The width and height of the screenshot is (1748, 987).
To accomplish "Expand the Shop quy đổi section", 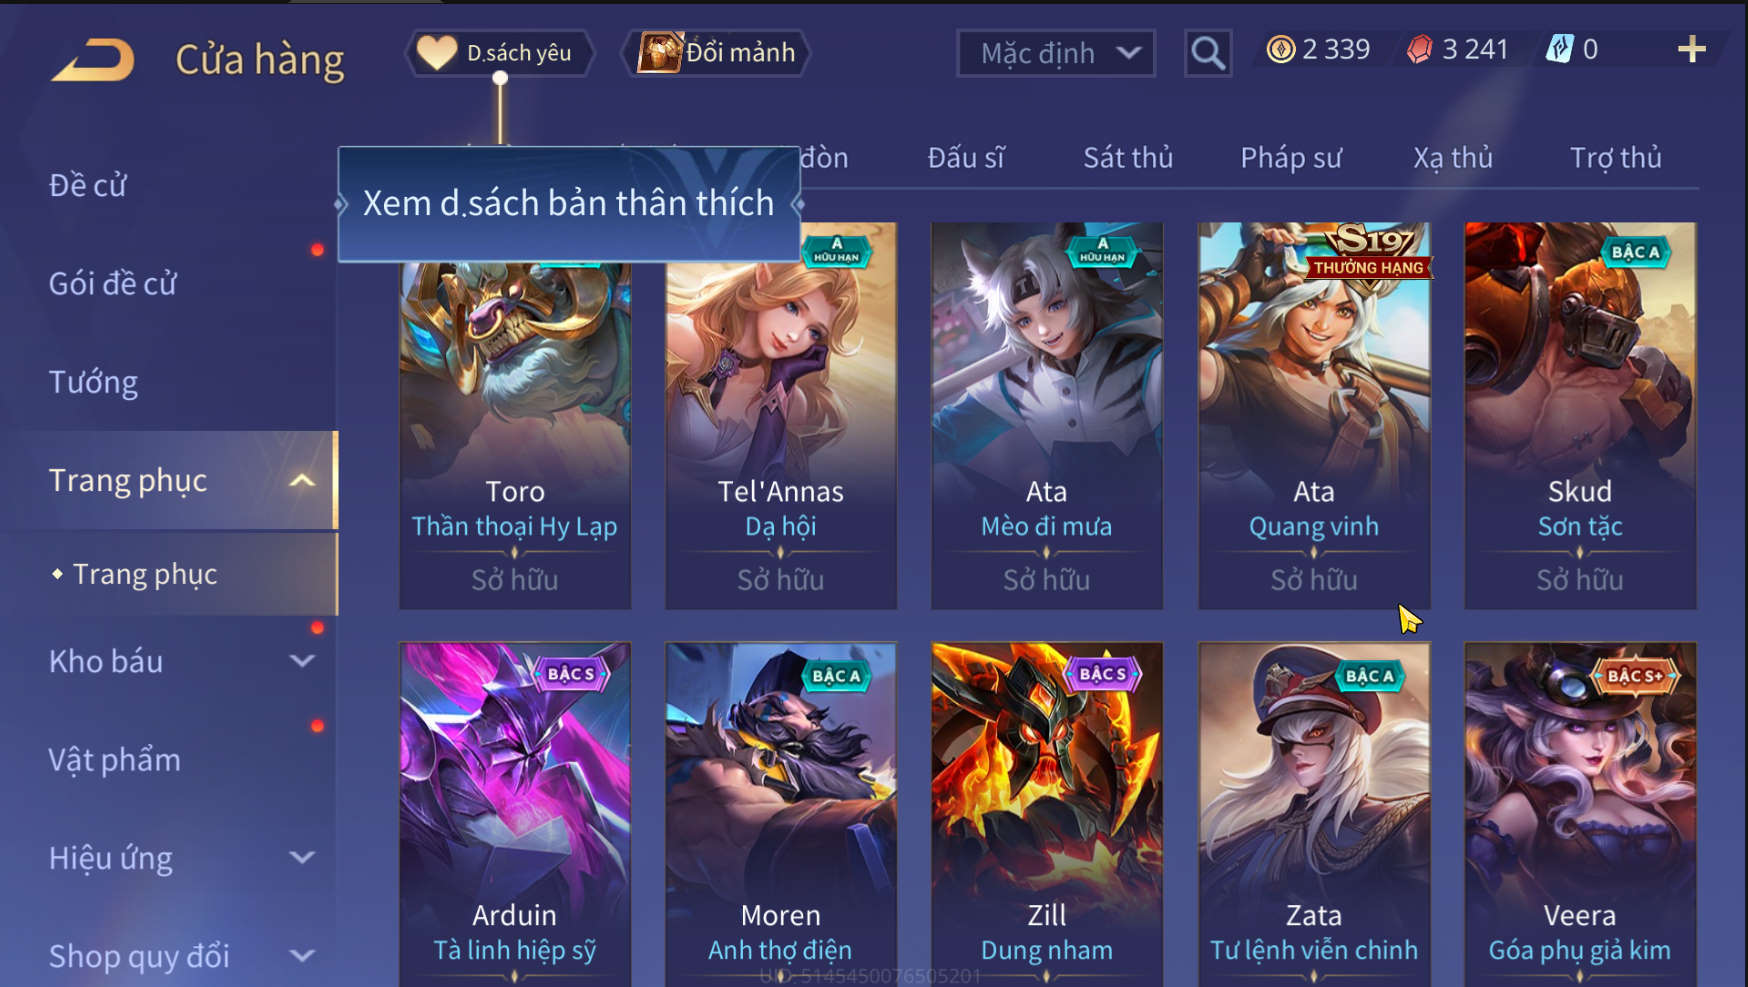I will point(302,956).
